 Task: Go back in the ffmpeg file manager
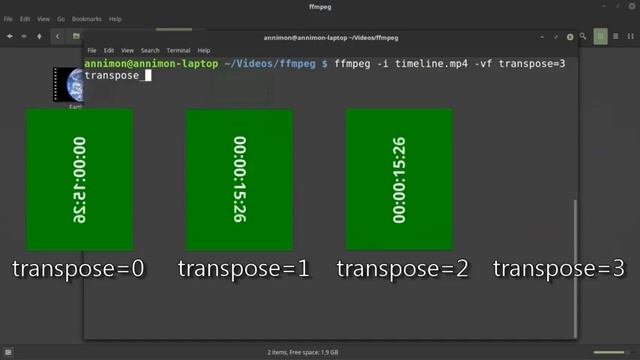pos(9,36)
